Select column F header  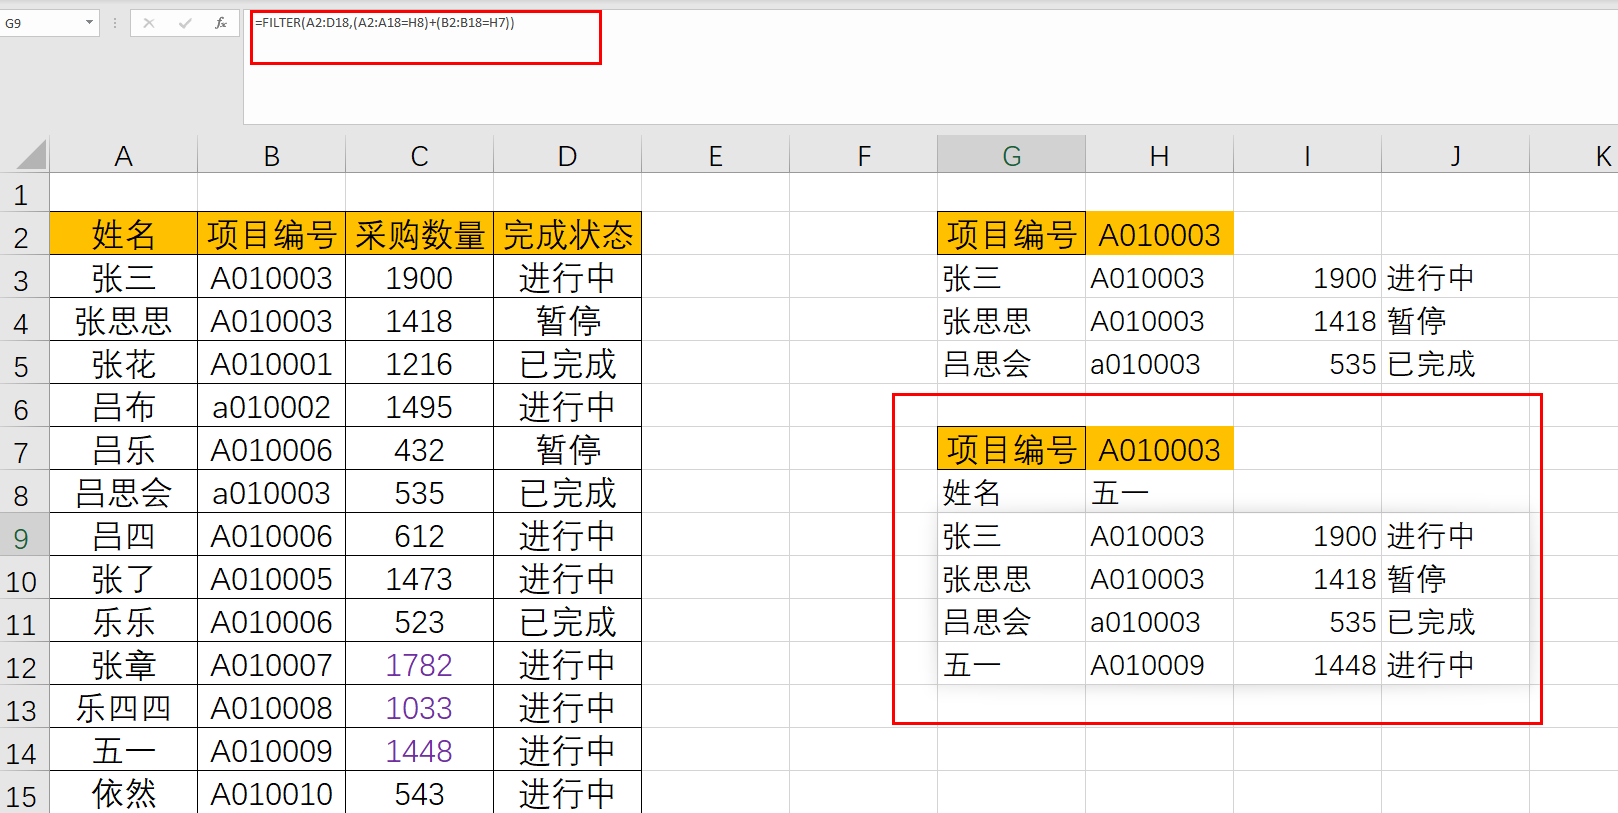pos(863,155)
